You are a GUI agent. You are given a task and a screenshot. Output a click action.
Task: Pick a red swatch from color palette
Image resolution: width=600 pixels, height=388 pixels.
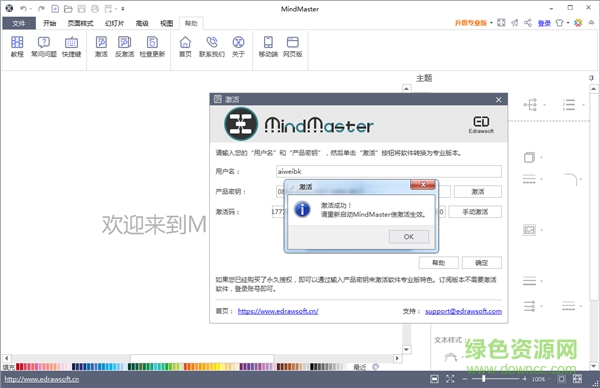[19, 367]
